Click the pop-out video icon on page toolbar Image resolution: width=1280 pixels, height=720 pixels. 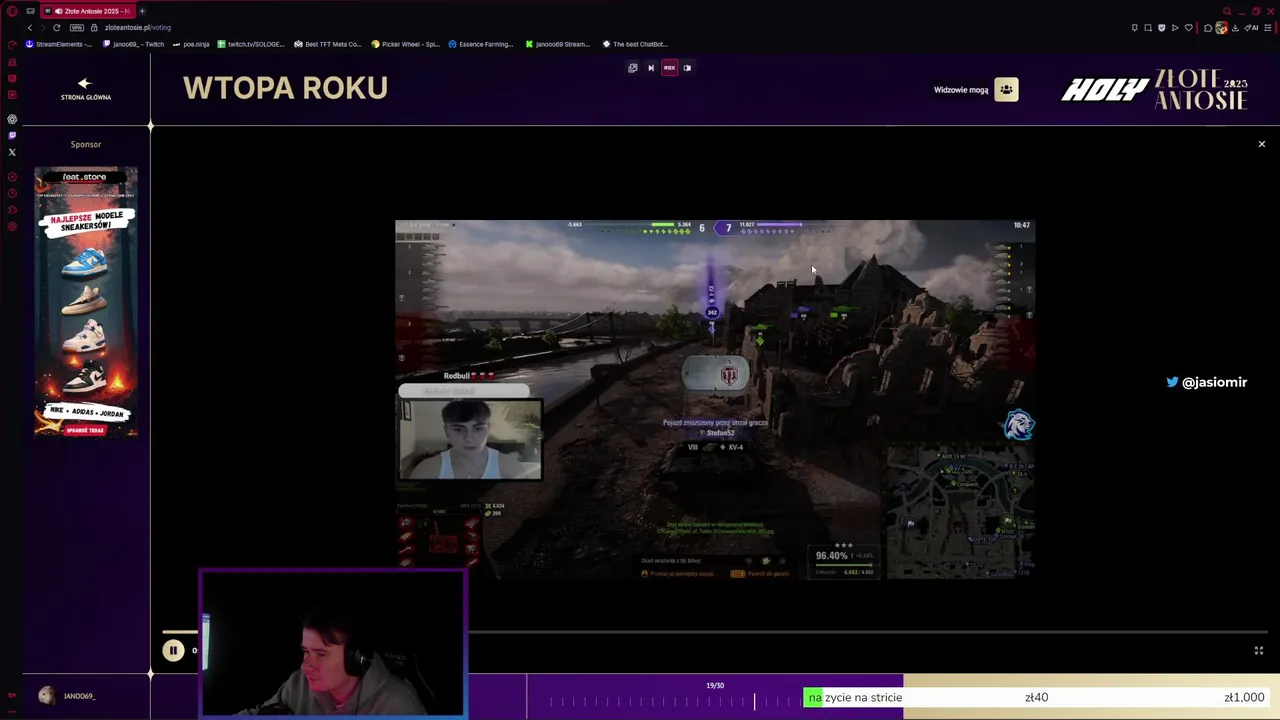click(x=632, y=68)
